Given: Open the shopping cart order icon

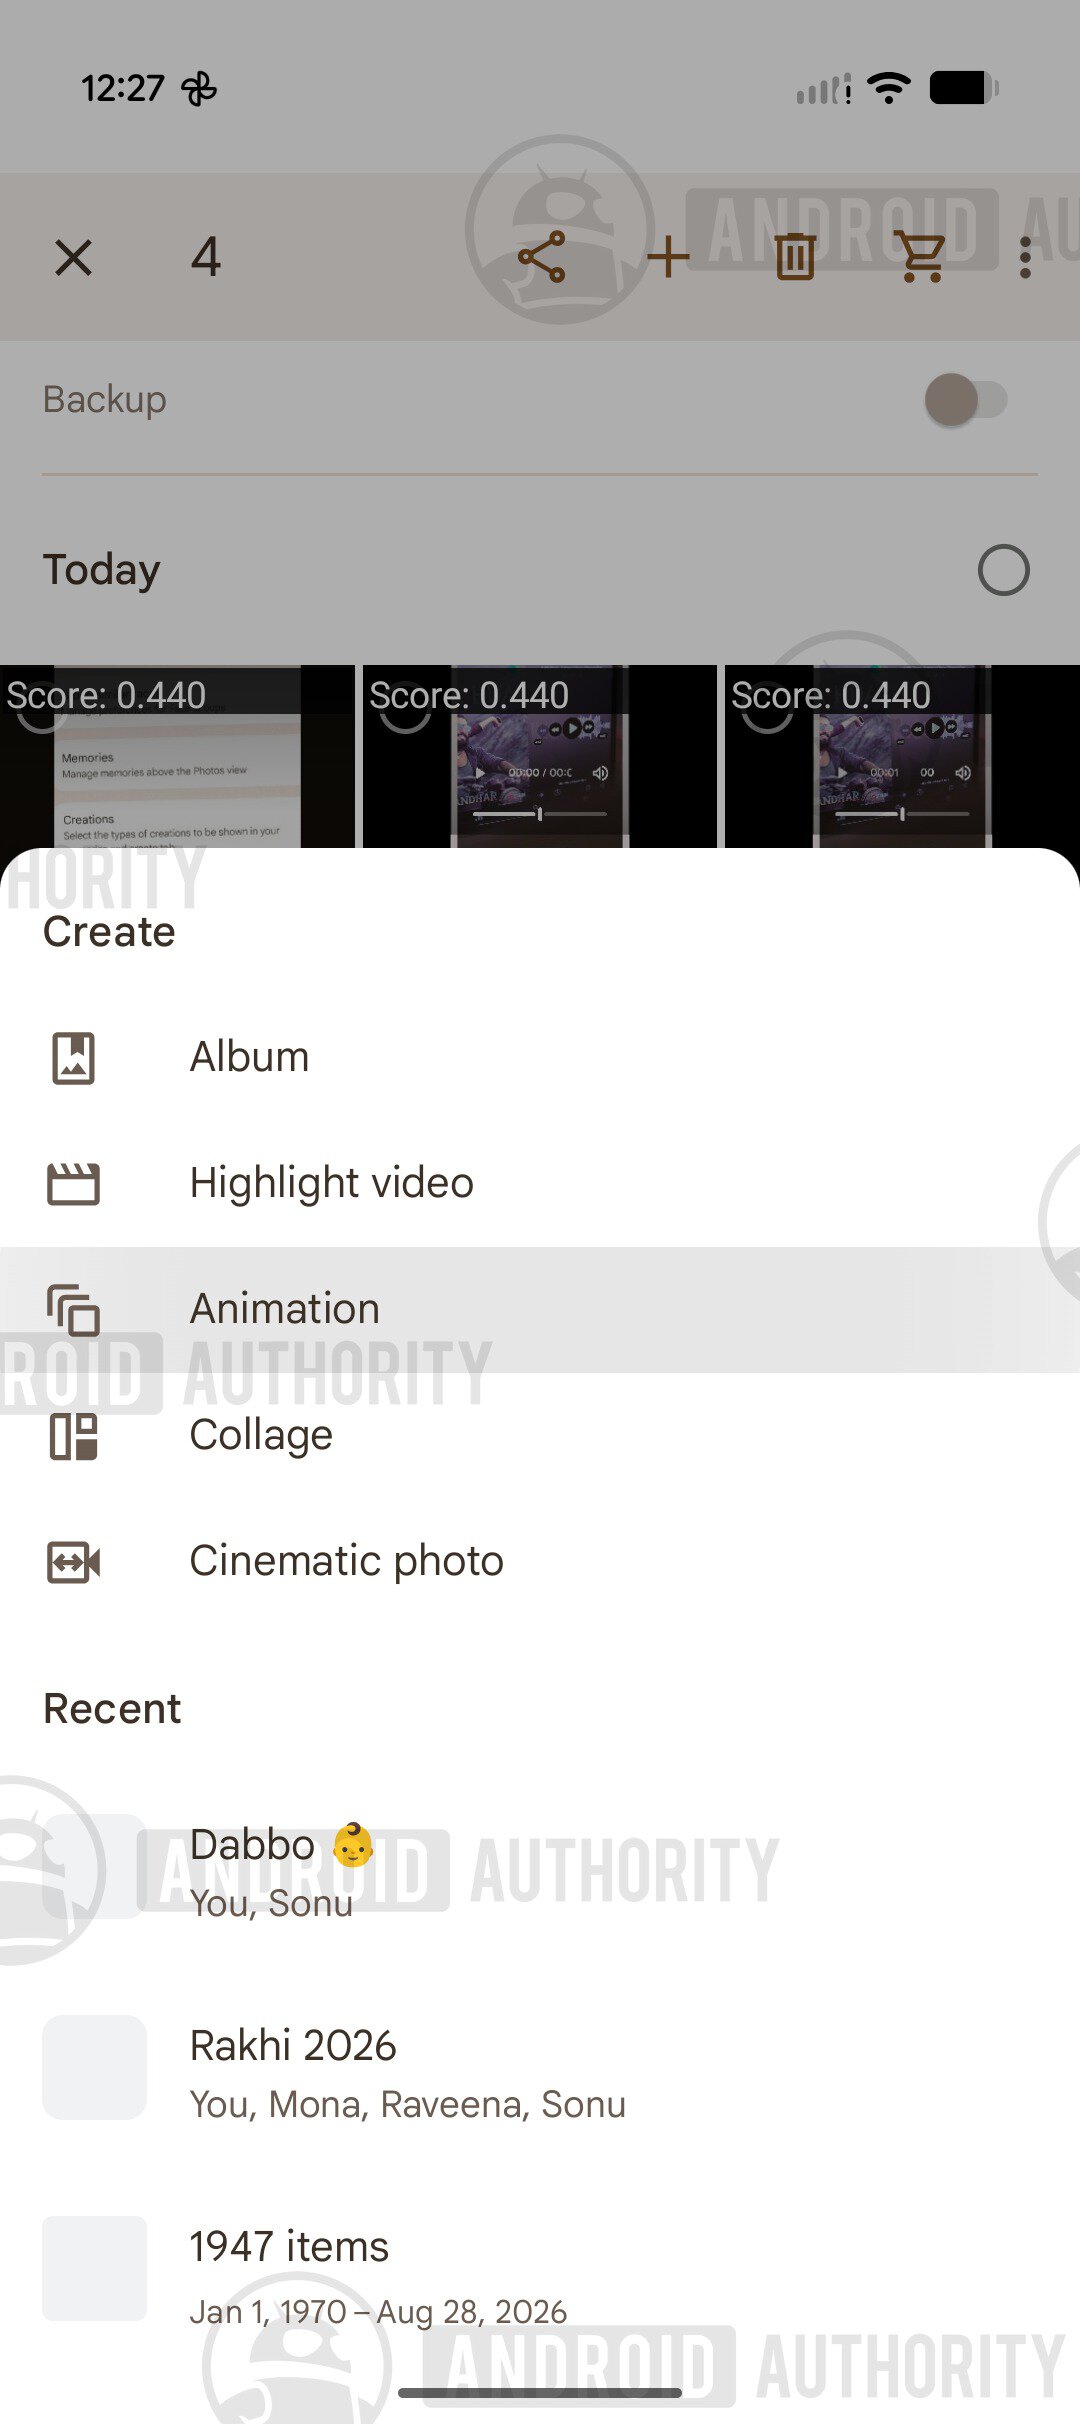Looking at the screenshot, I should coord(921,257).
